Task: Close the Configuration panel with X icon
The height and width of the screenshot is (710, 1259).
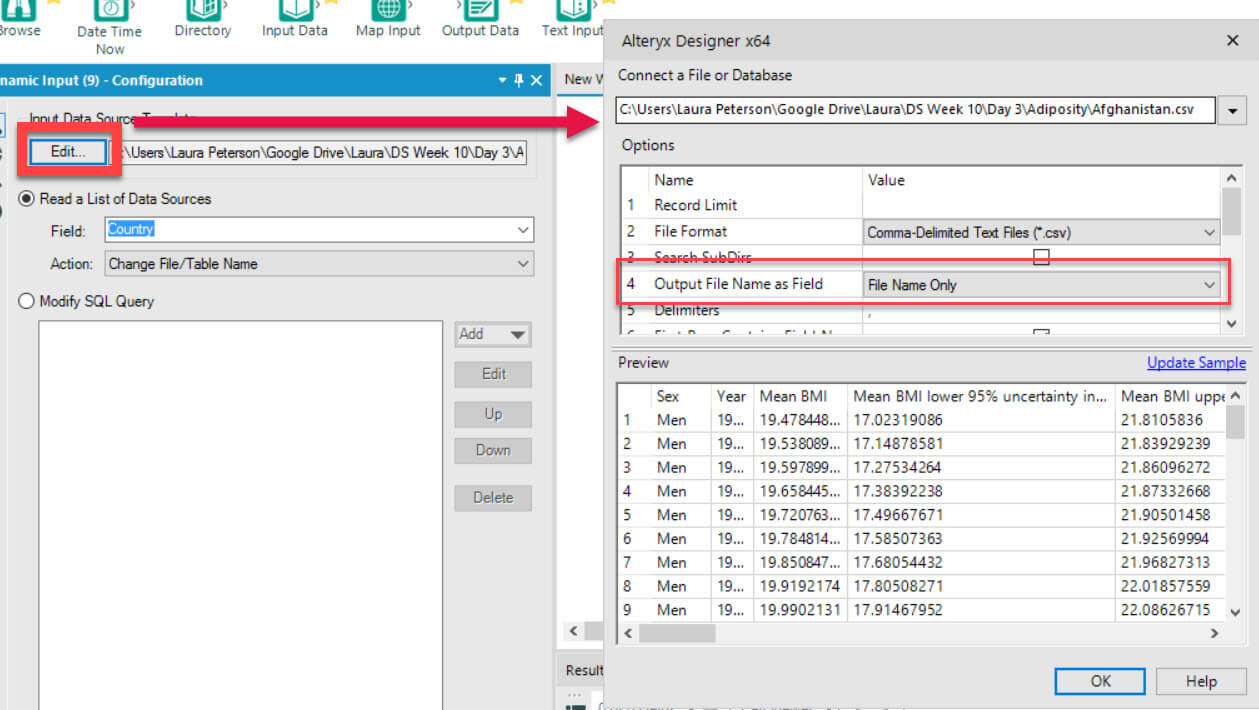Action: pyautogui.click(x=536, y=81)
